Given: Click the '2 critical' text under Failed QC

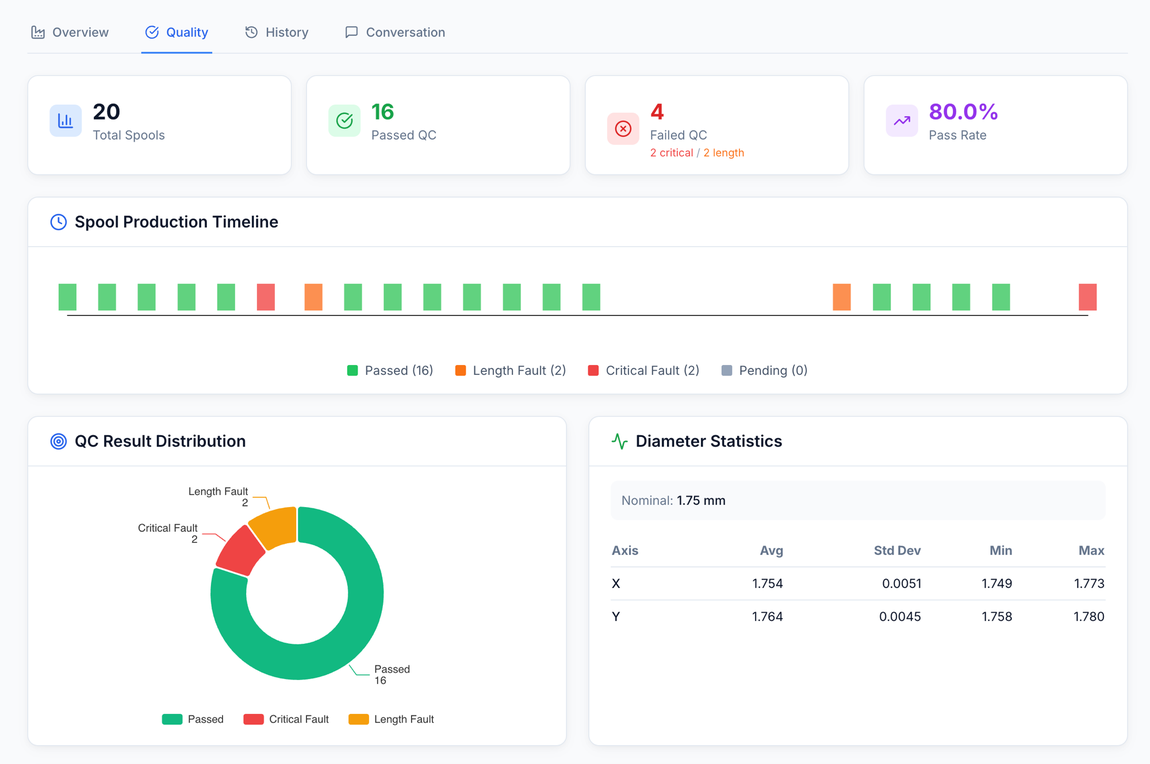Looking at the screenshot, I should coord(671,153).
